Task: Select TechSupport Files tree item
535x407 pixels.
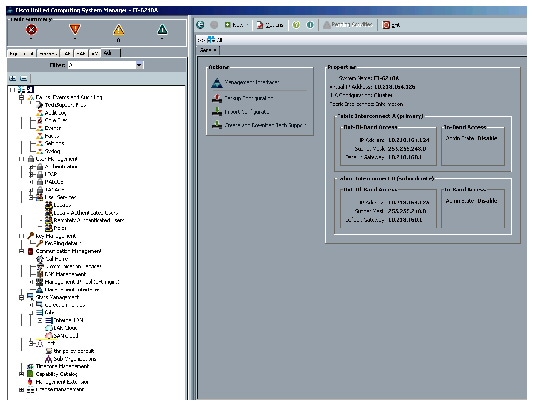Action: tap(65, 105)
